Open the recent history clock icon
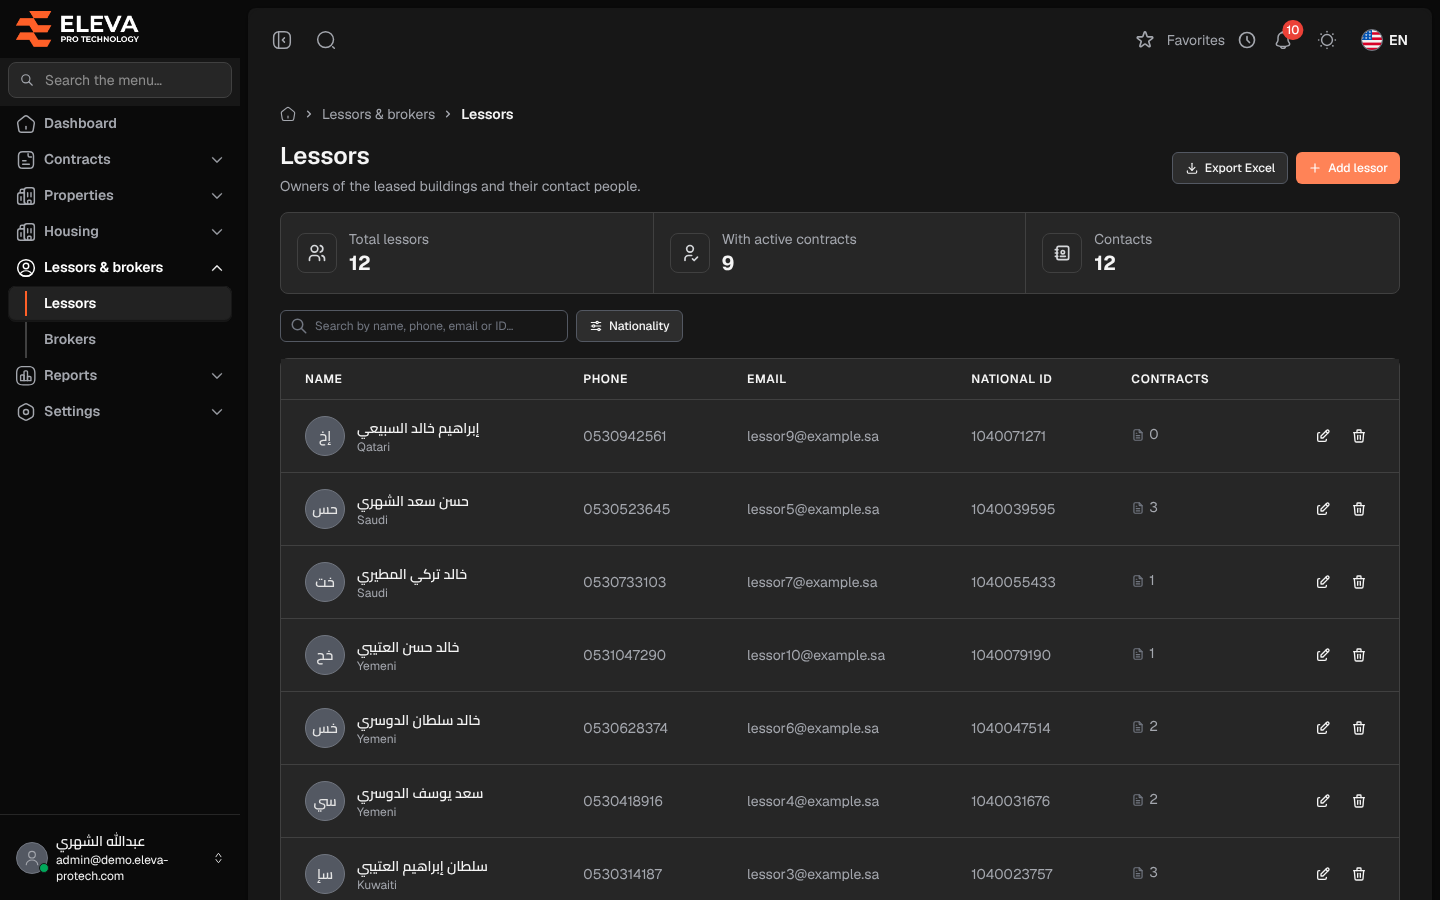The image size is (1440, 900). (1247, 40)
